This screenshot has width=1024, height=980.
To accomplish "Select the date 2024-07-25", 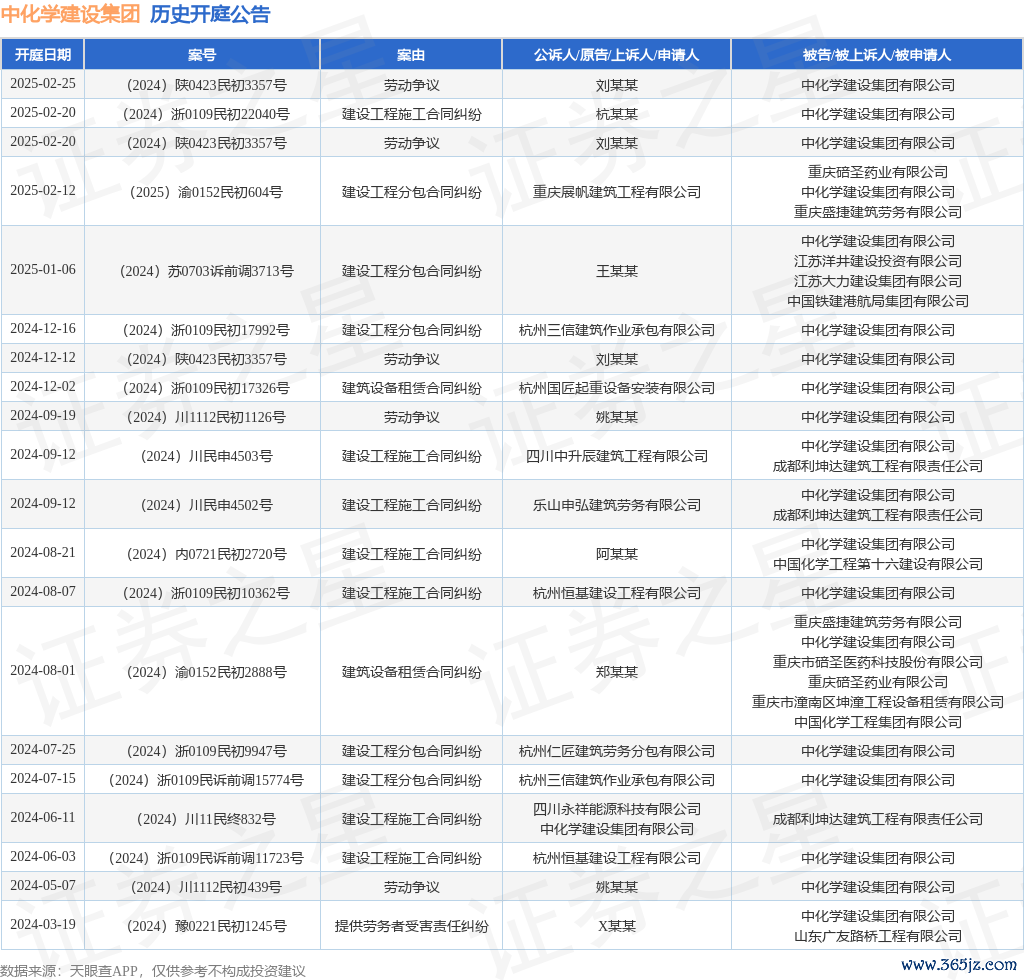I will [43, 750].
